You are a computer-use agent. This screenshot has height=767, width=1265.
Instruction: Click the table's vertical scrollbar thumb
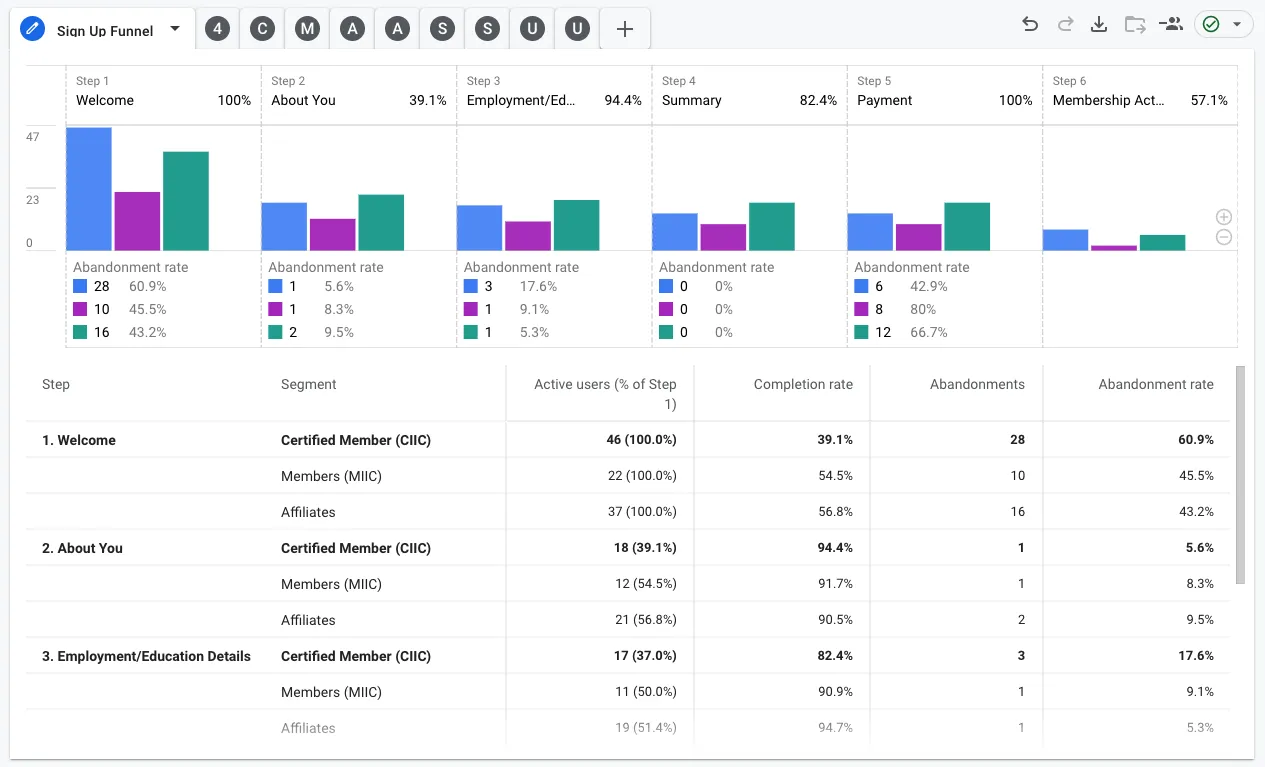point(1241,475)
